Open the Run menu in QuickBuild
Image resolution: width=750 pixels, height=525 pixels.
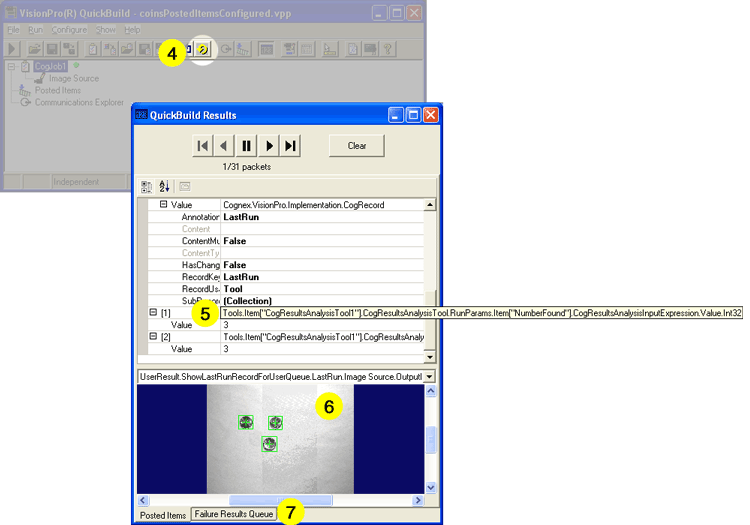coord(35,30)
